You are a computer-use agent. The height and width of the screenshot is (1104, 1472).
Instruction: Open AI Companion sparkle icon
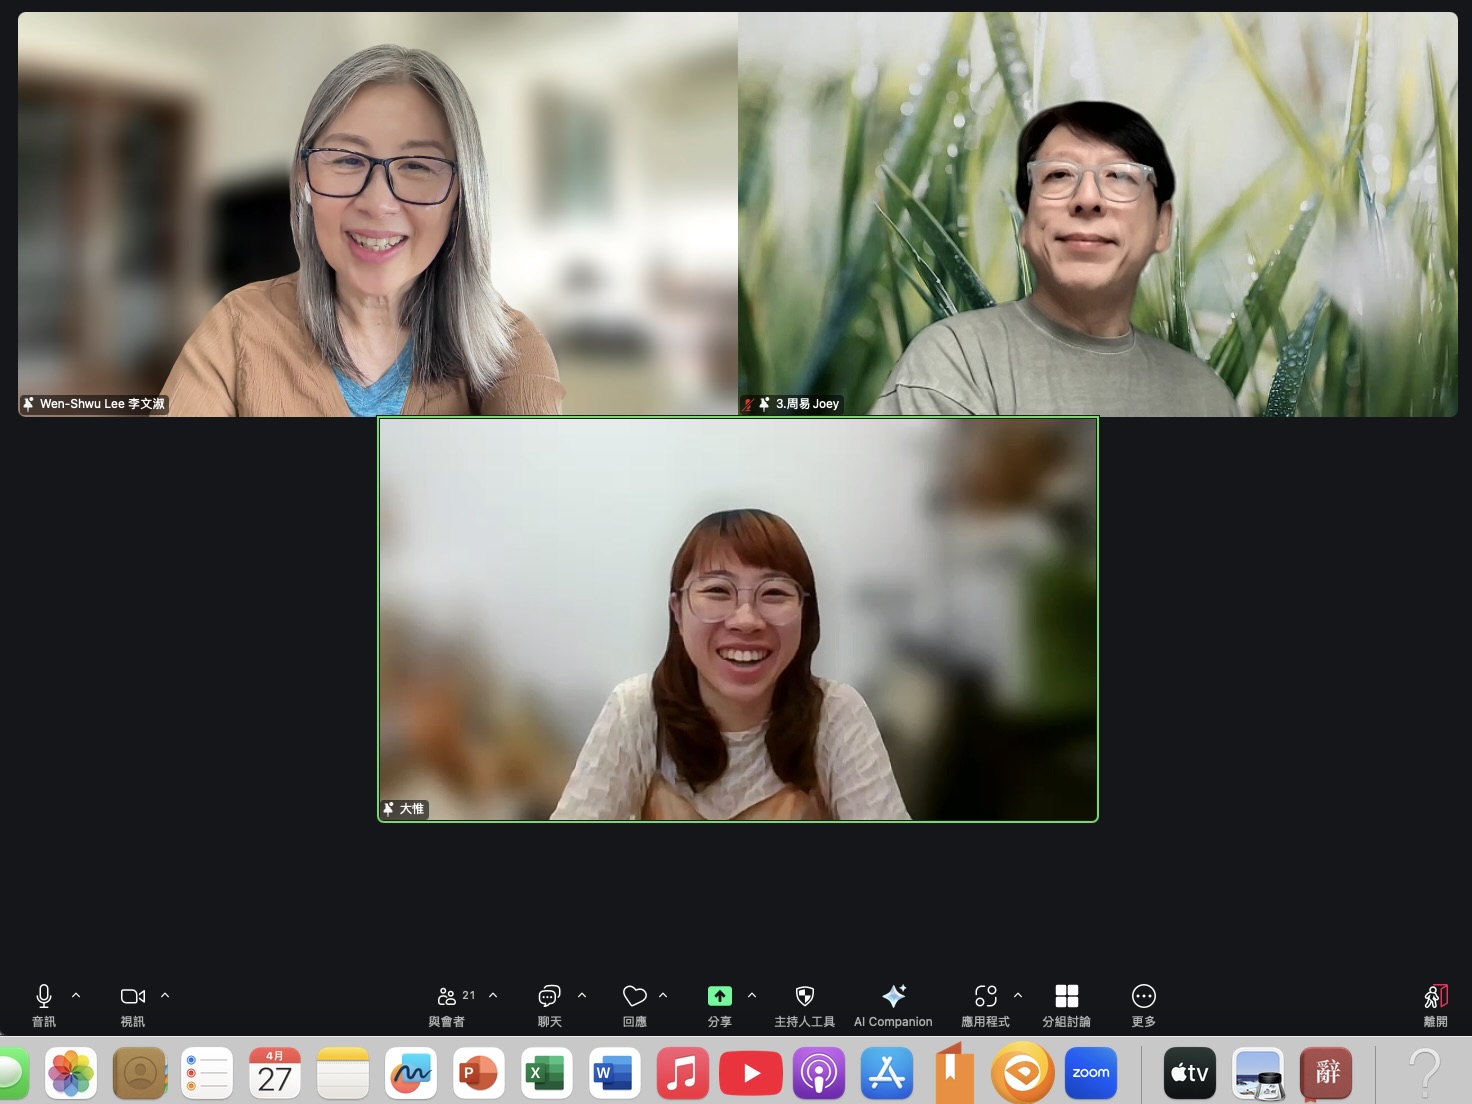(x=894, y=996)
